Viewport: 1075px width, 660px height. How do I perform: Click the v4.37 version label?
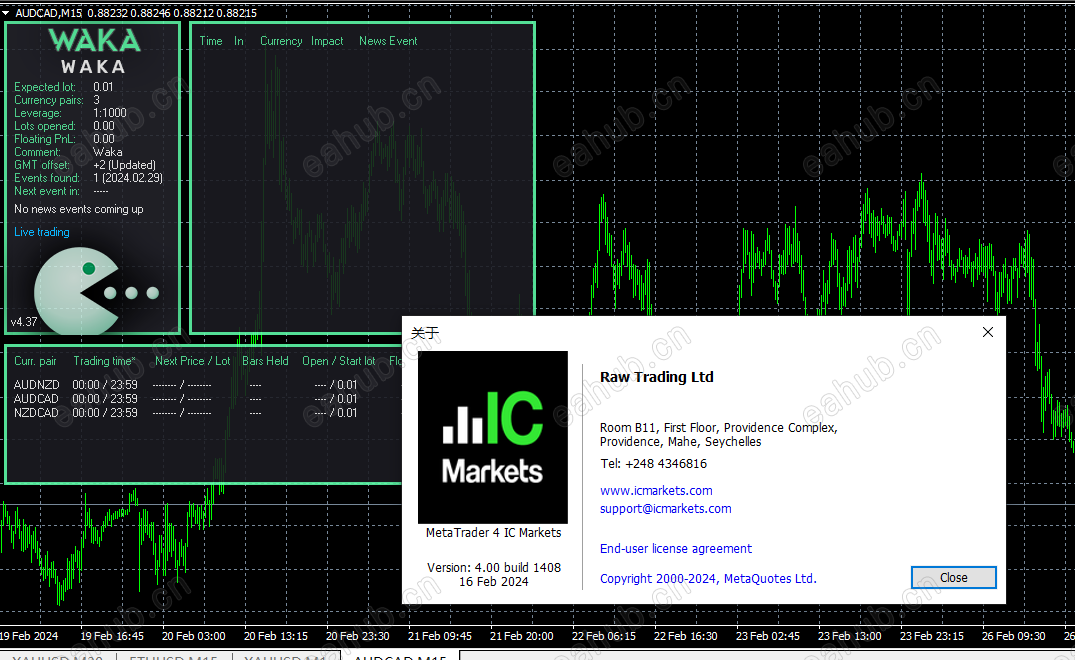coord(24,321)
